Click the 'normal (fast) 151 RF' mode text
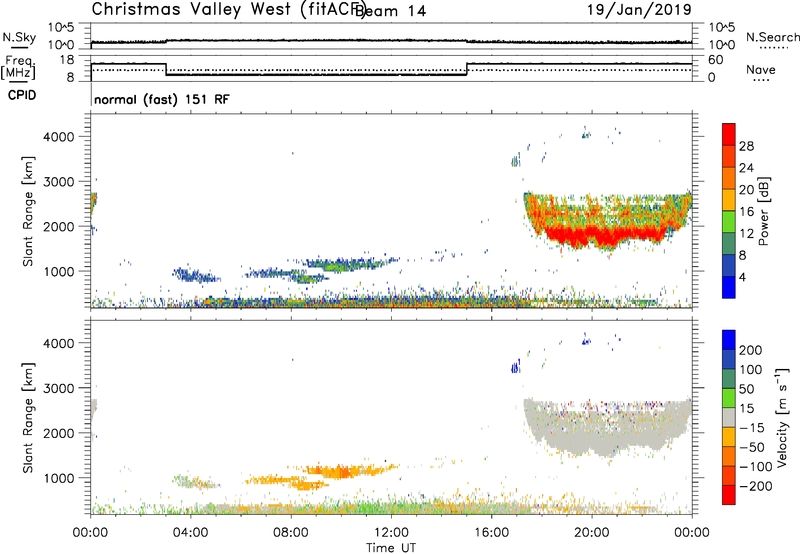This screenshot has width=800, height=554. click(x=162, y=99)
